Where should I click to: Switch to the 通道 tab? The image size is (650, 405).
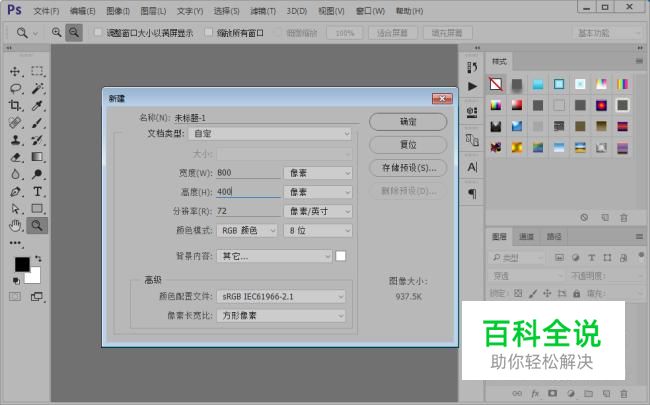click(526, 236)
